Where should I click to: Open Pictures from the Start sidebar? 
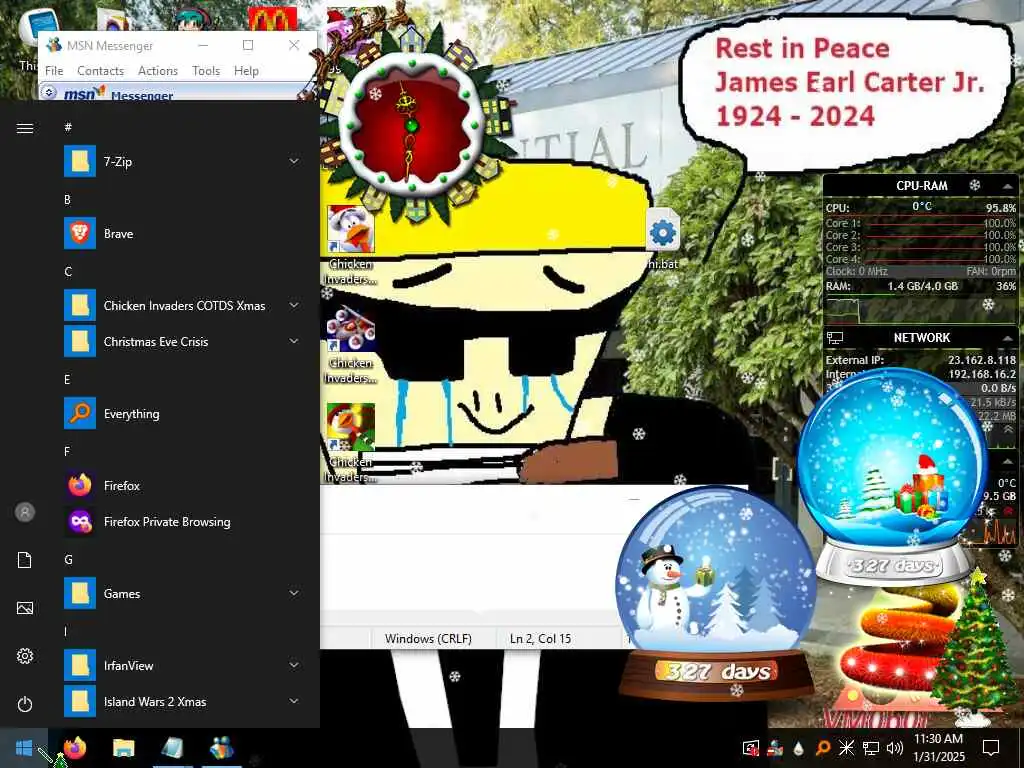pyautogui.click(x=25, y=608)
